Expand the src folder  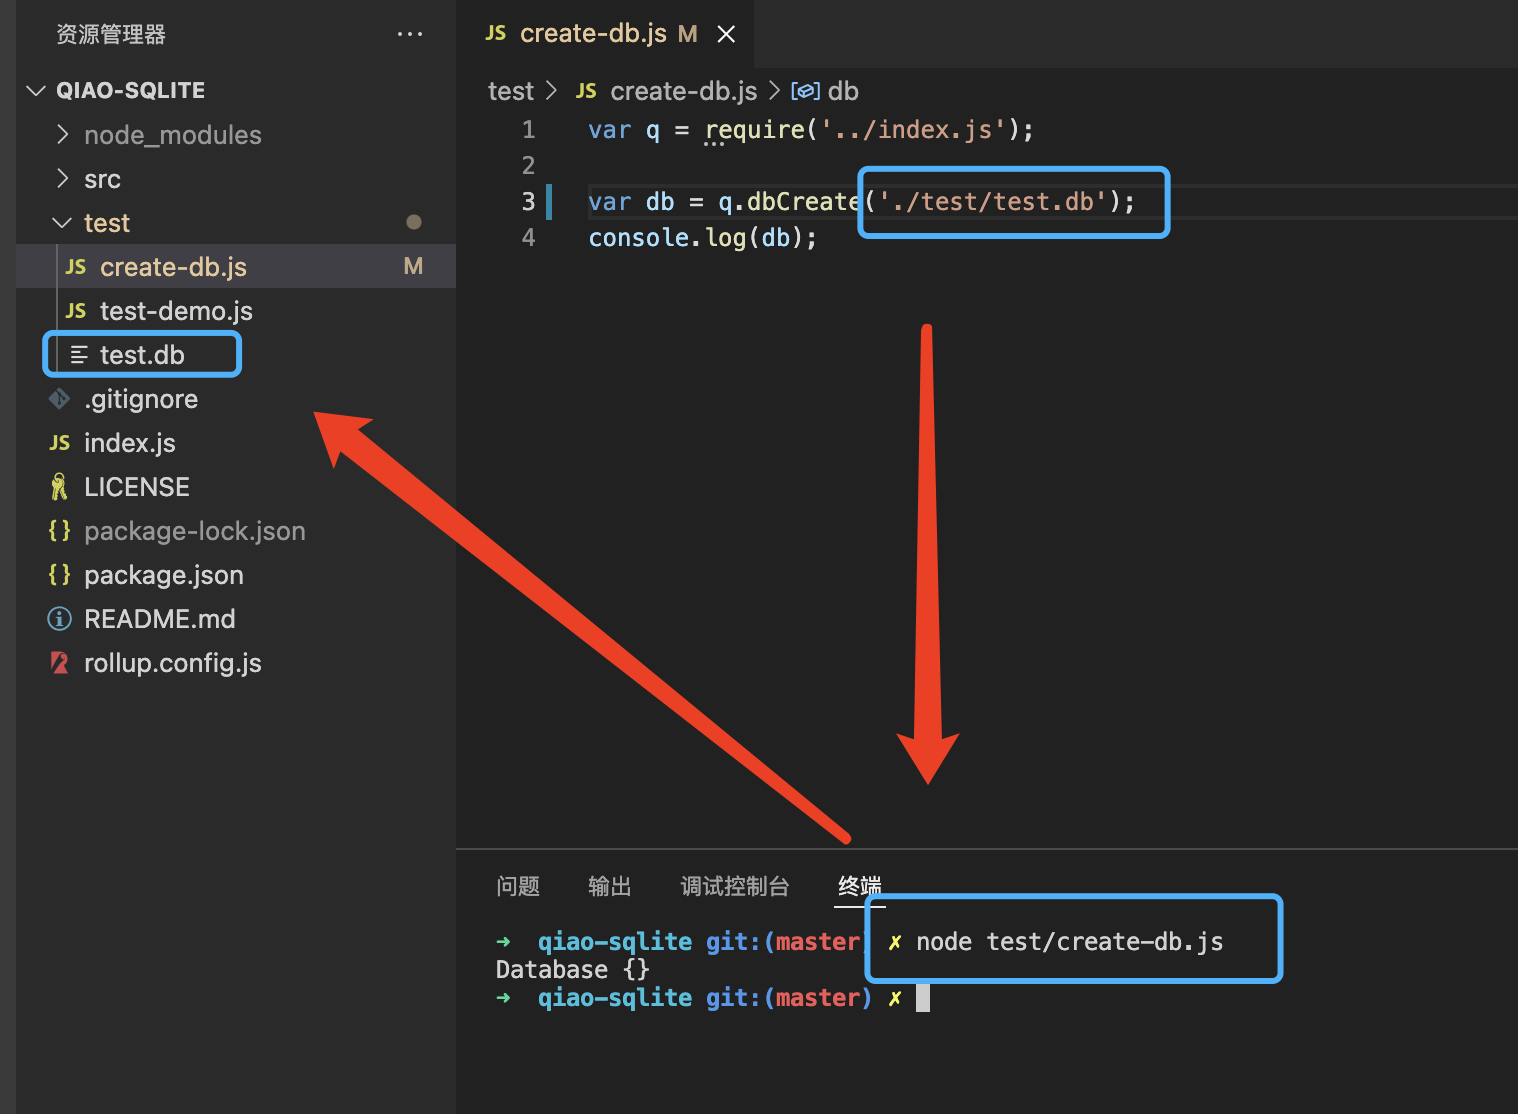pos(63,178)
